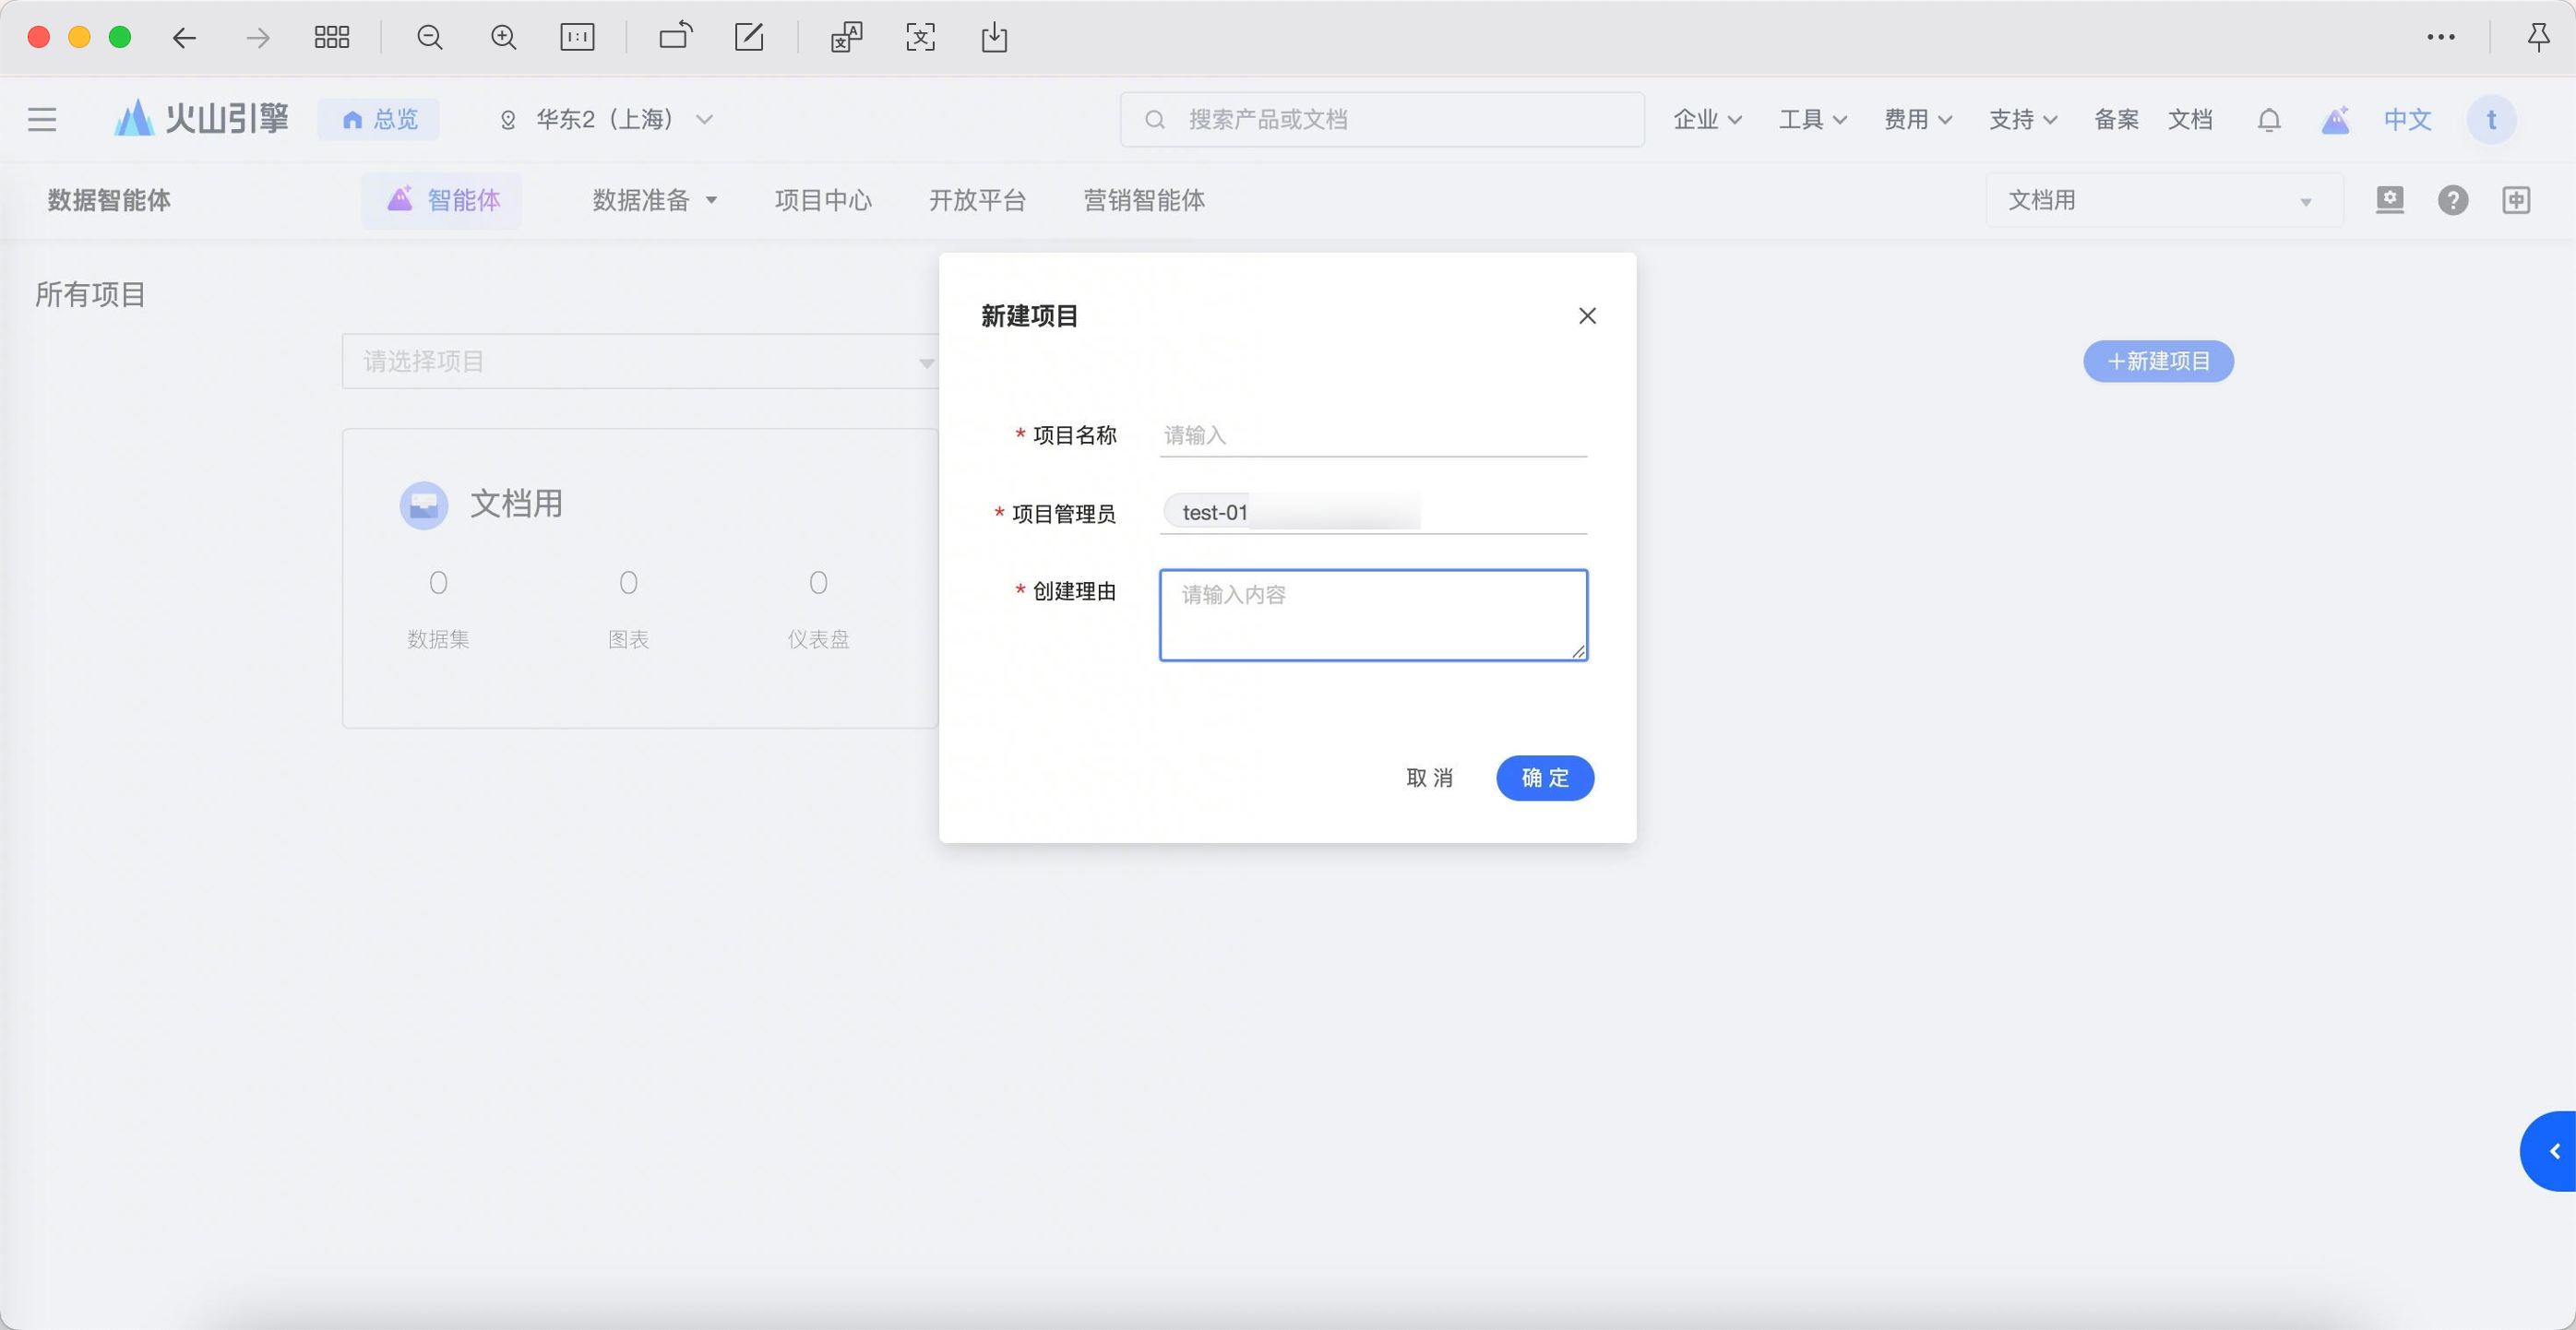
Task: Open the 企业 dropdown menu
Action: click(1707, 120)
